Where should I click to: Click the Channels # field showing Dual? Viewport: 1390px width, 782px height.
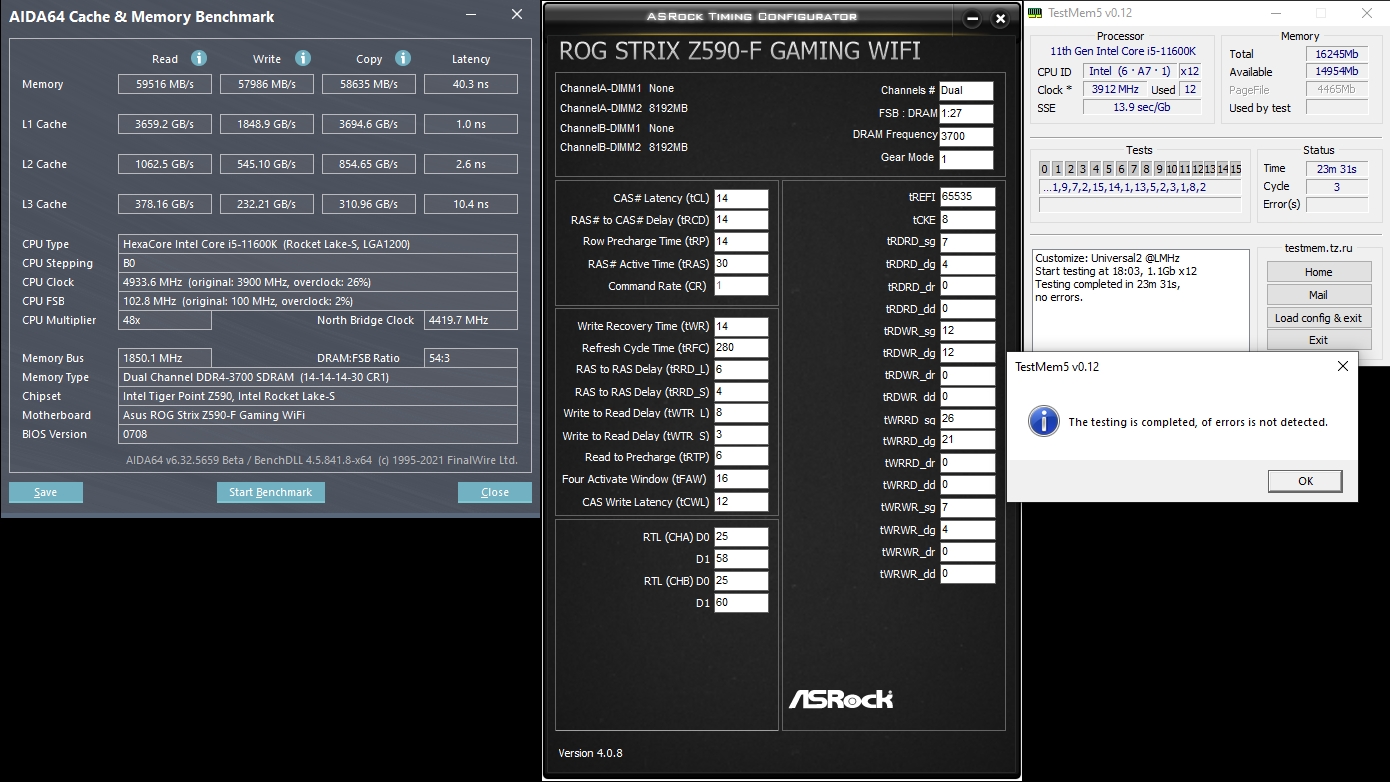click(x=966, y=91)
